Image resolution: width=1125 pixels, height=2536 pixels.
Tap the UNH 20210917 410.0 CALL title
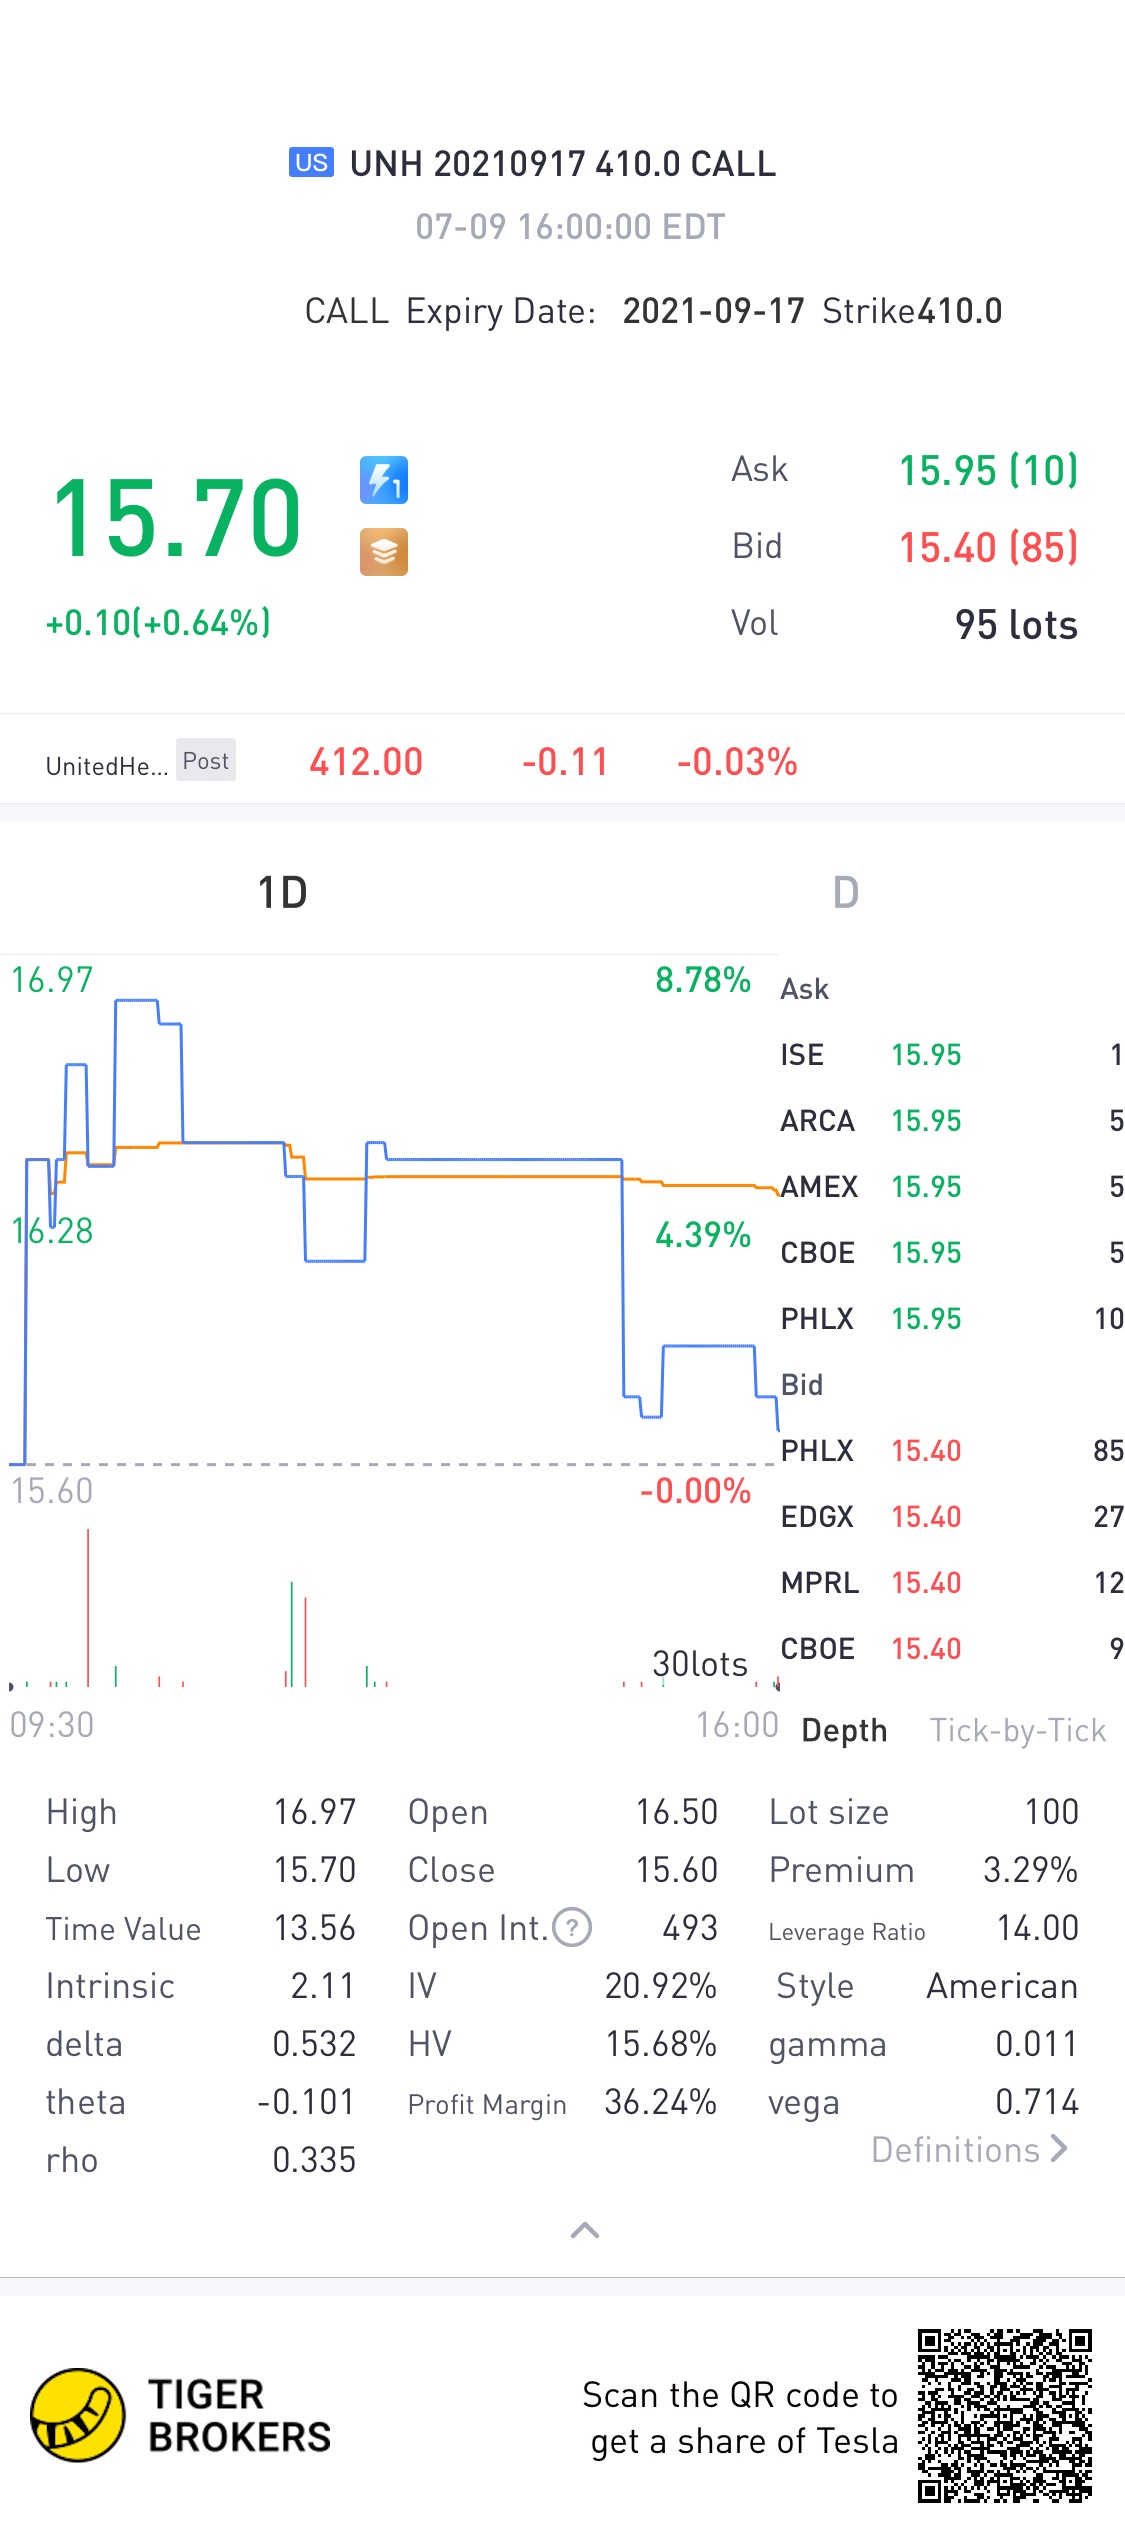562,164
